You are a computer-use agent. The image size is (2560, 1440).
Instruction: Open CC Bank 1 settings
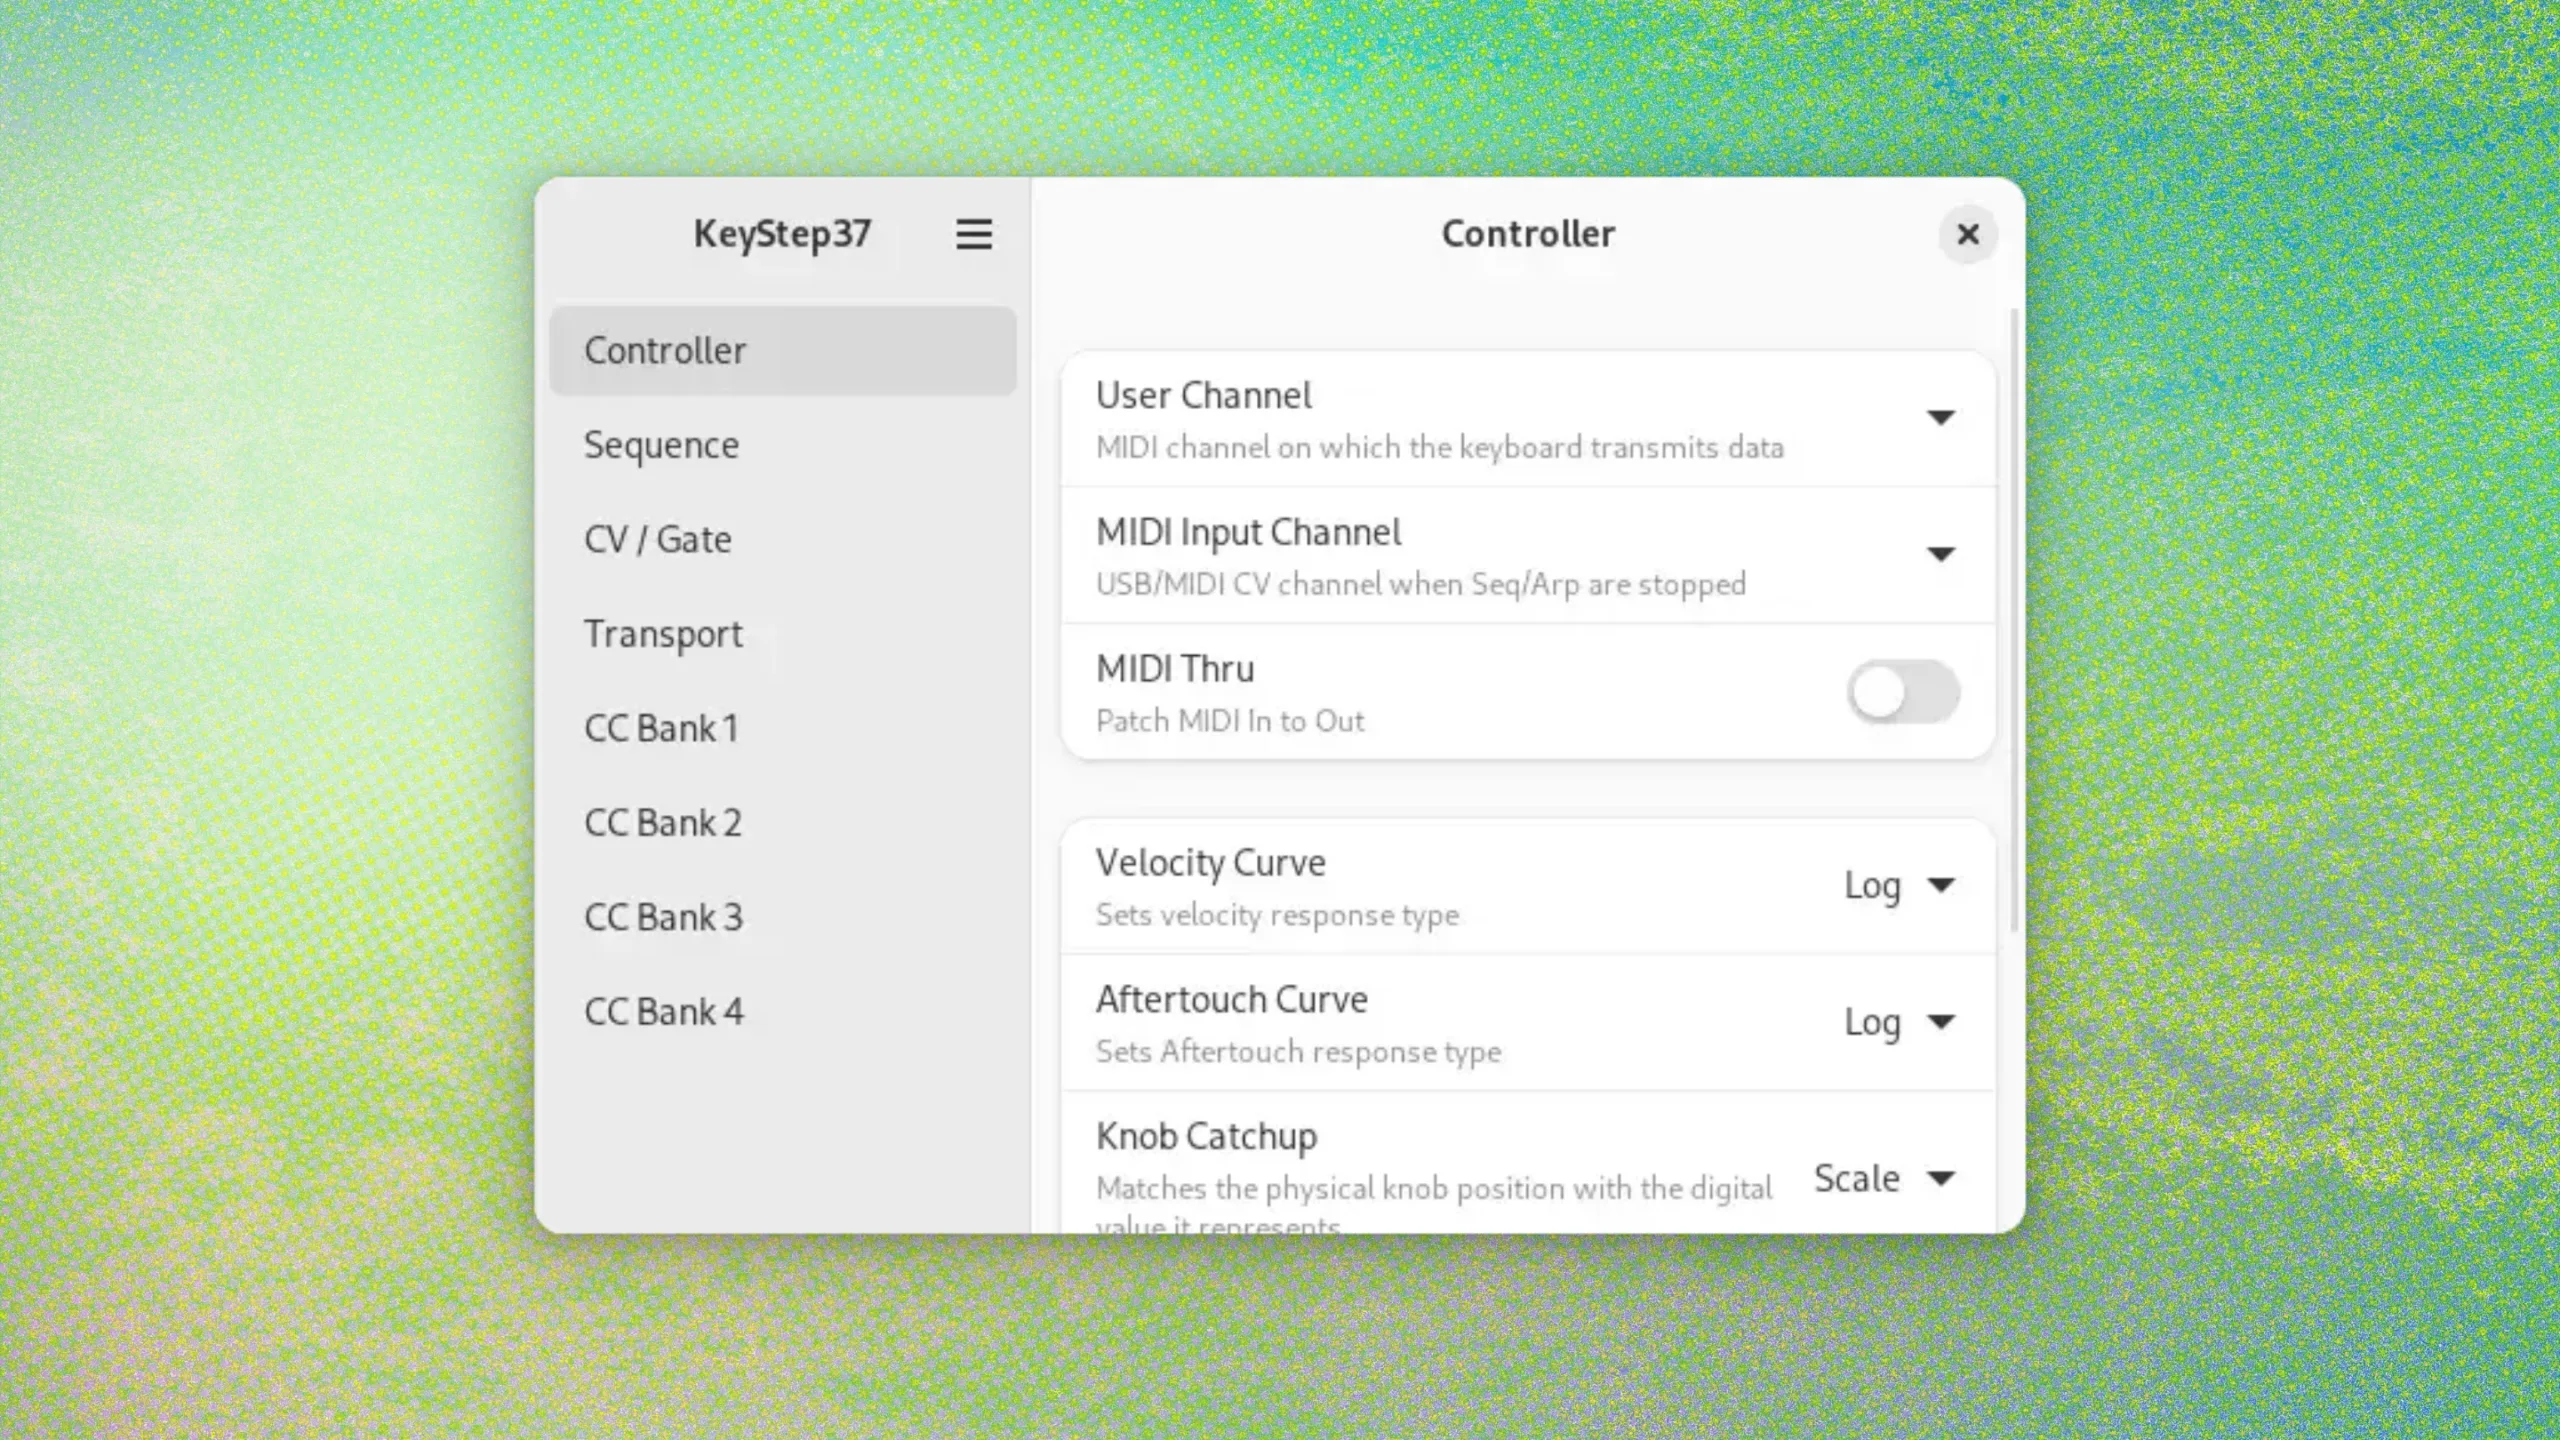[x=783, y=729]
